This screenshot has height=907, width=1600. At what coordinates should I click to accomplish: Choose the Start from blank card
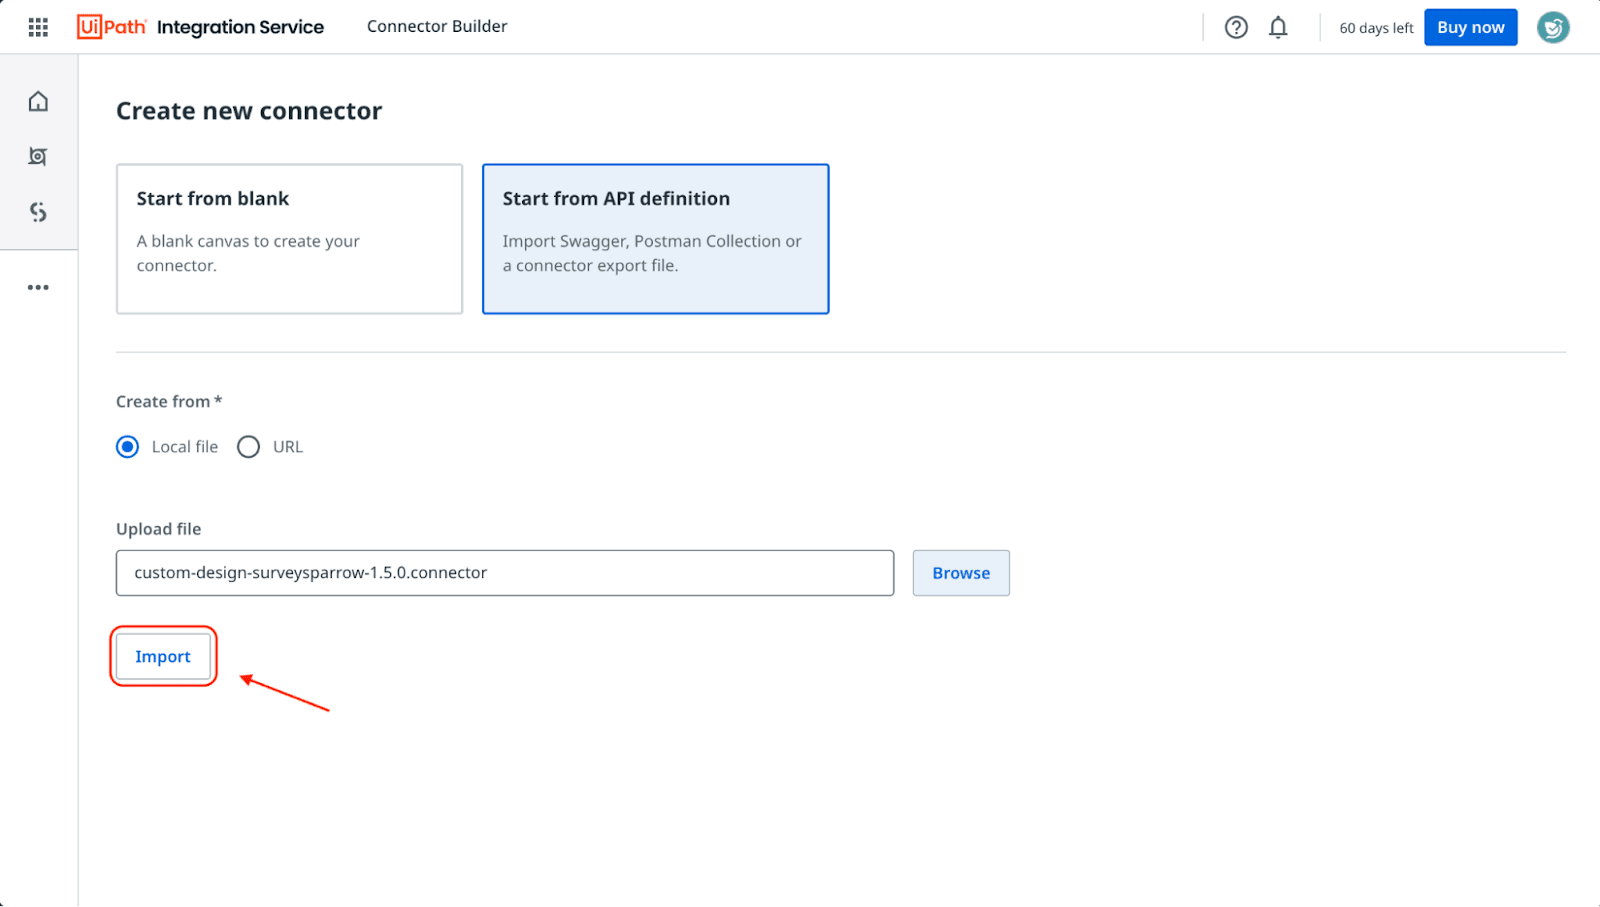pyautogui.click(x=289, y=239)
